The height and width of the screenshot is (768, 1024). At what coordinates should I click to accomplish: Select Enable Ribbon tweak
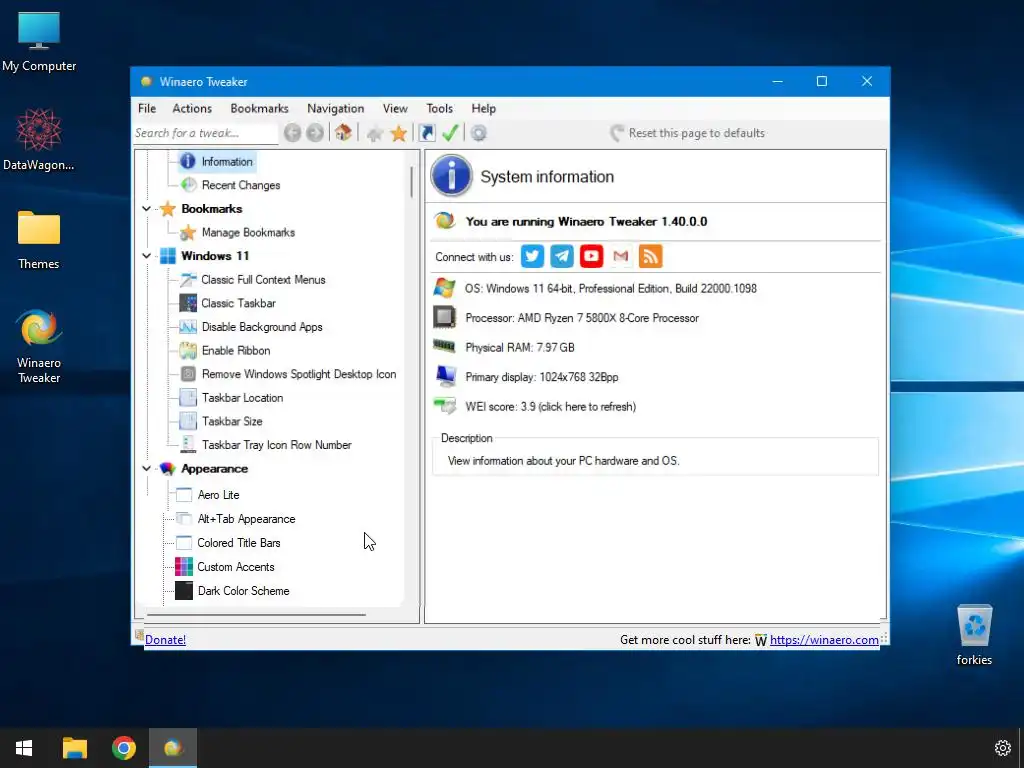point(226,351)
